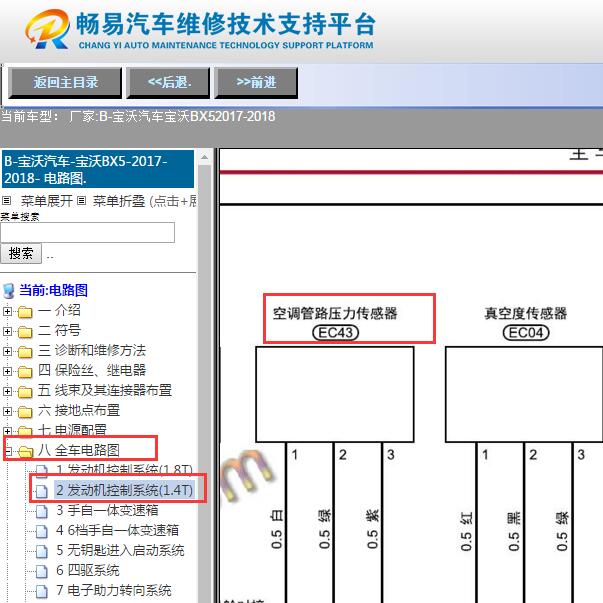Viewport: 603px width, 603px height.
Task: Click the 0.5 红 wire label
Action: (x=466, y=531)
